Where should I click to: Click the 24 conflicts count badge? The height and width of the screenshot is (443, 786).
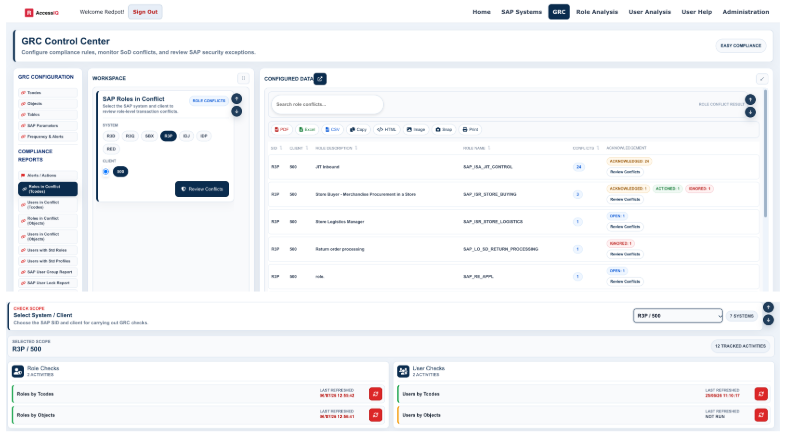[578, 167]
